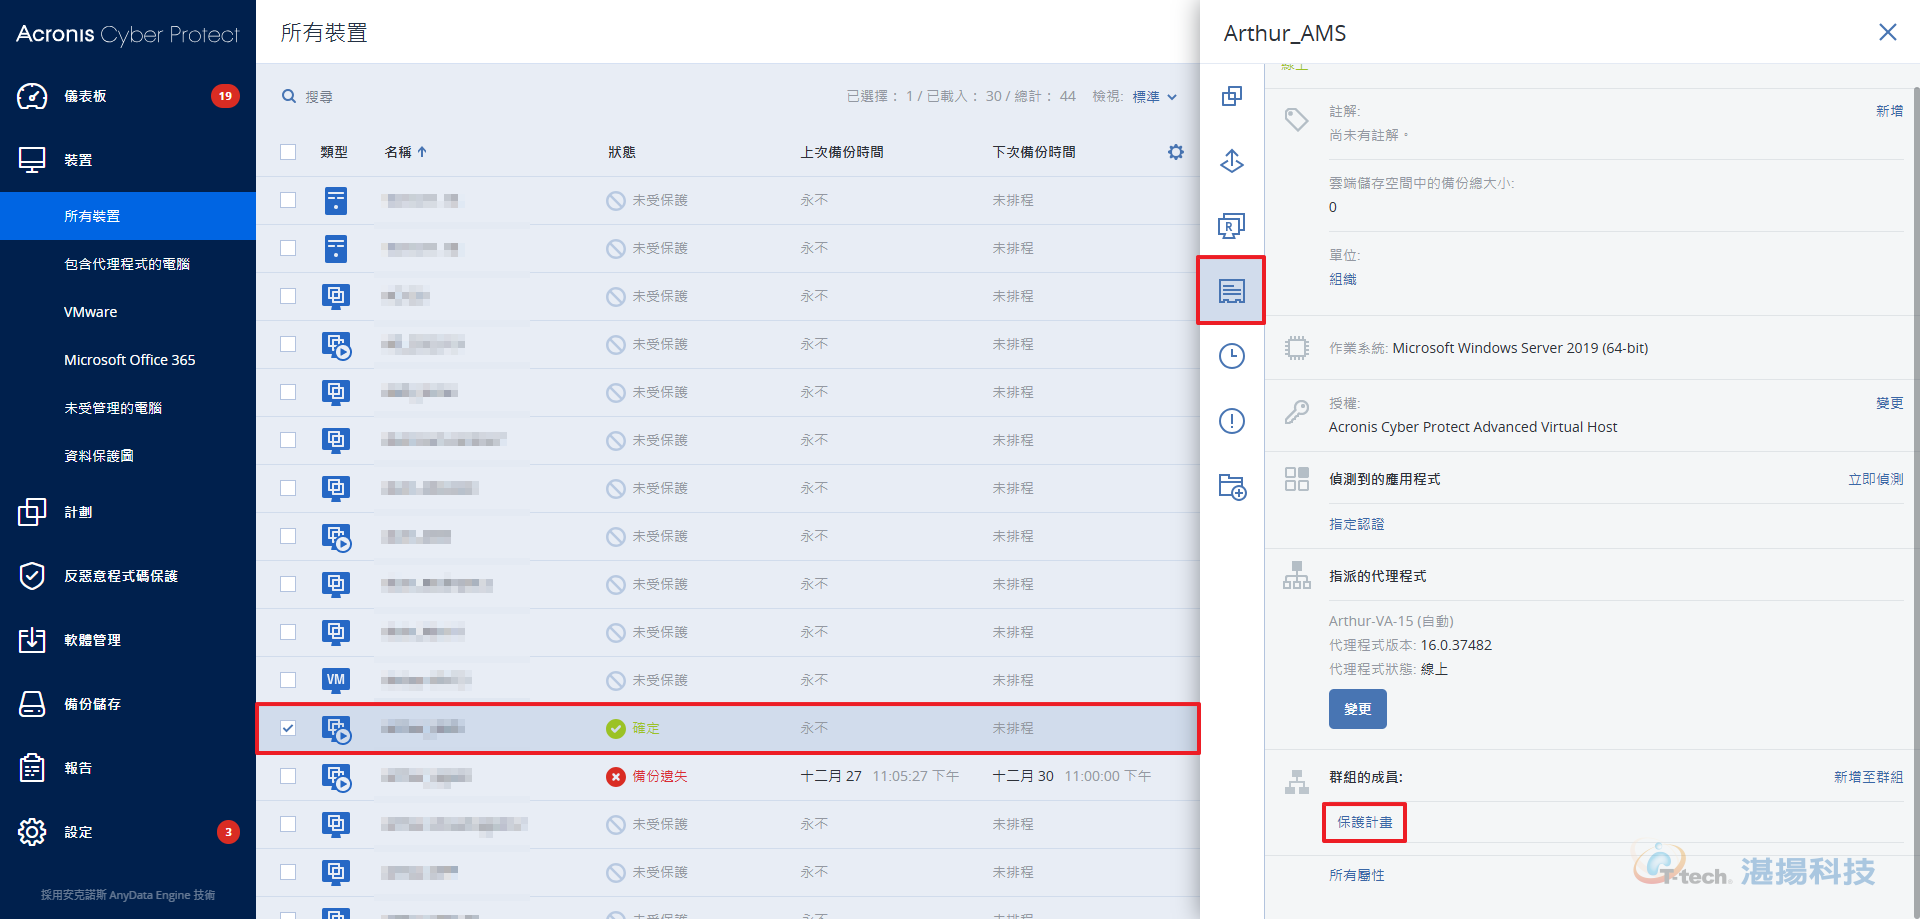The width and height of the screenshot is (1920, 919).
Task: Click 所有屬性 link
Action: [x=1356, y=875]
